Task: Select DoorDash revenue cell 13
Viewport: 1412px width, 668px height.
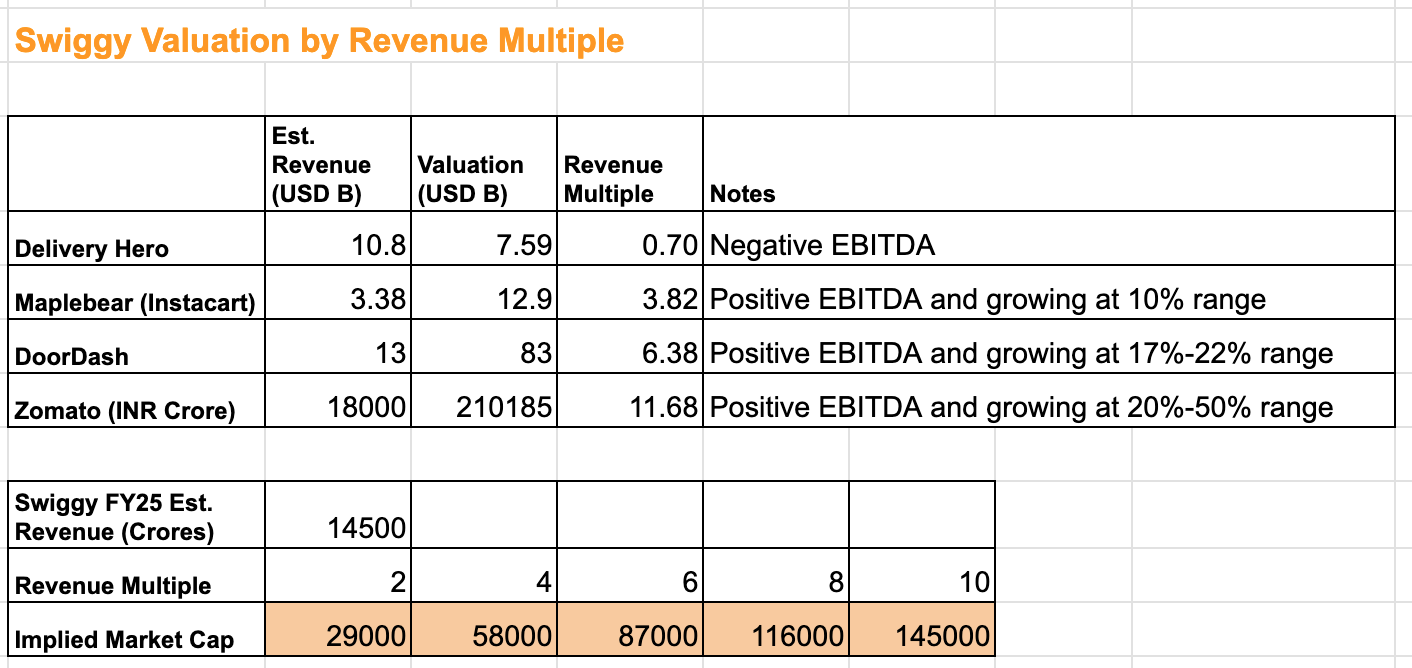Action: (338, 346)
